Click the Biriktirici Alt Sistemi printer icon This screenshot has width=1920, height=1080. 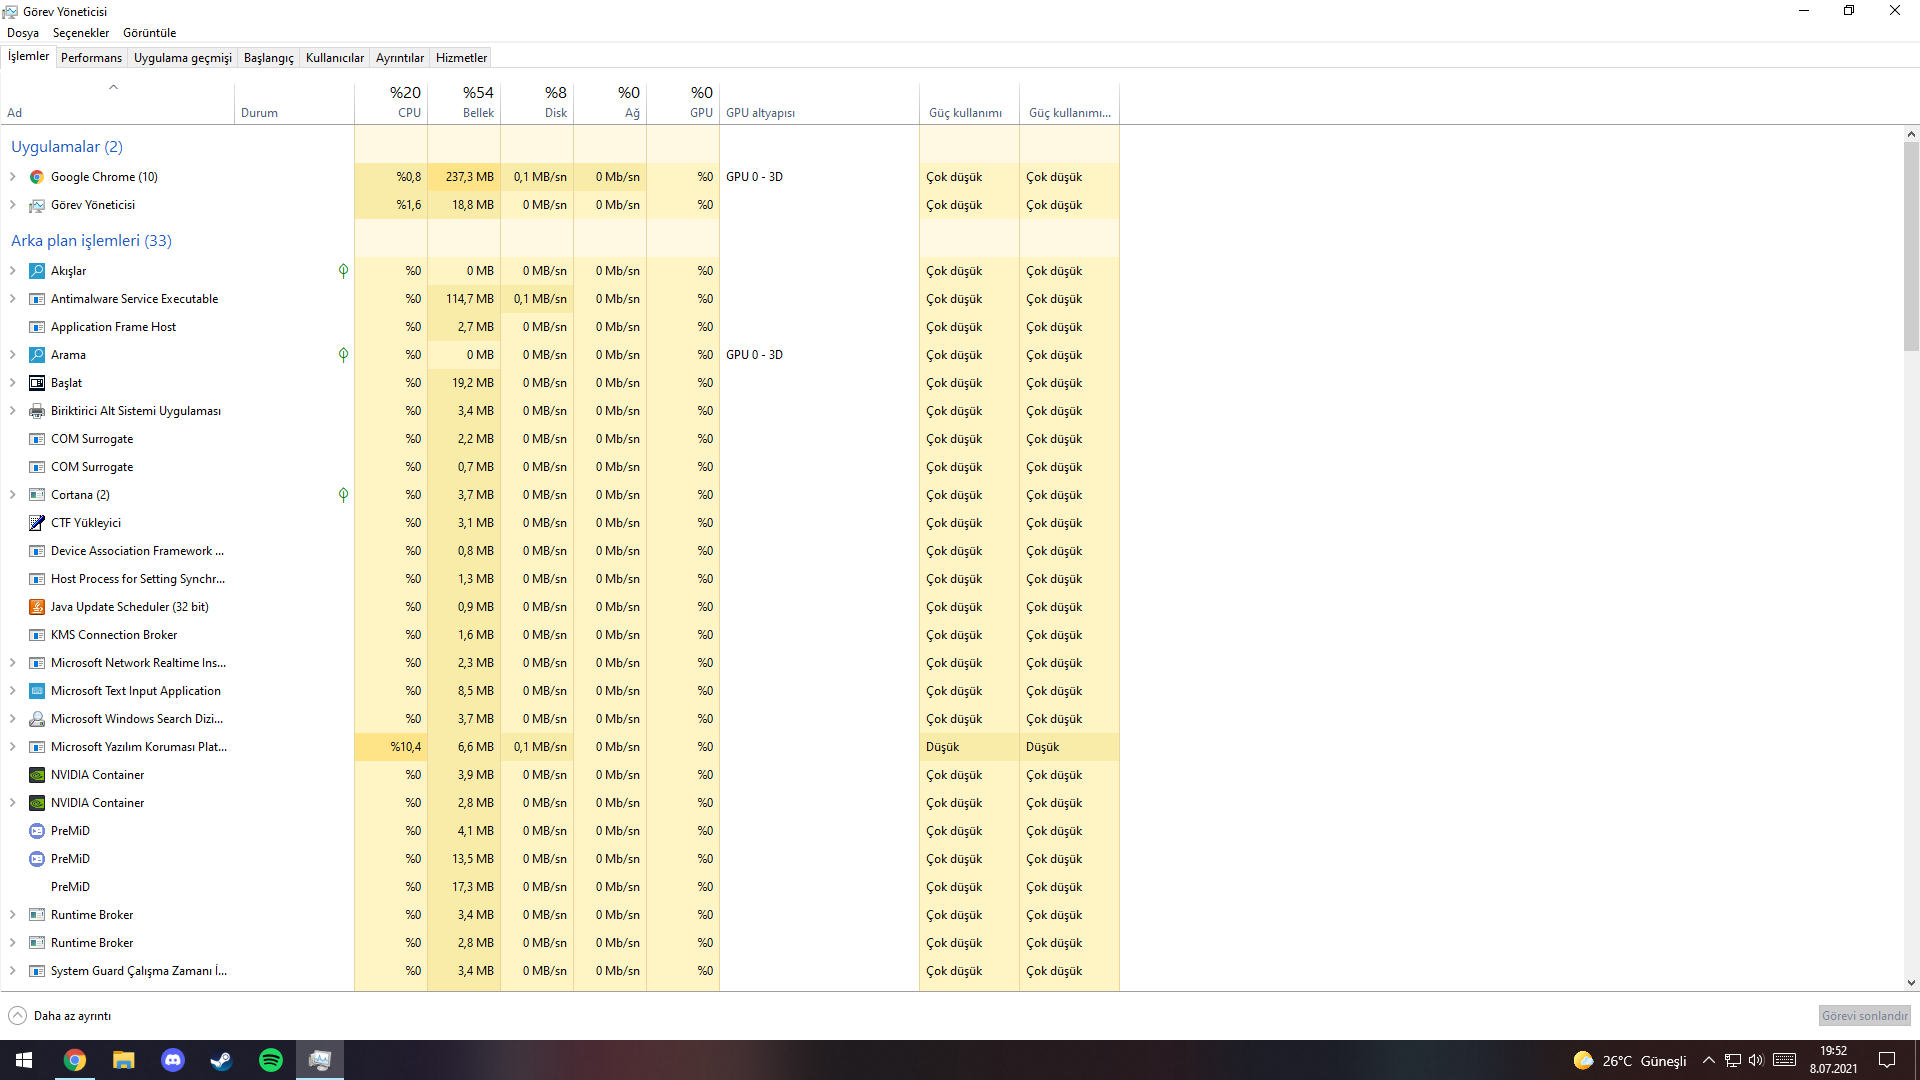click(x=37, y=411)
